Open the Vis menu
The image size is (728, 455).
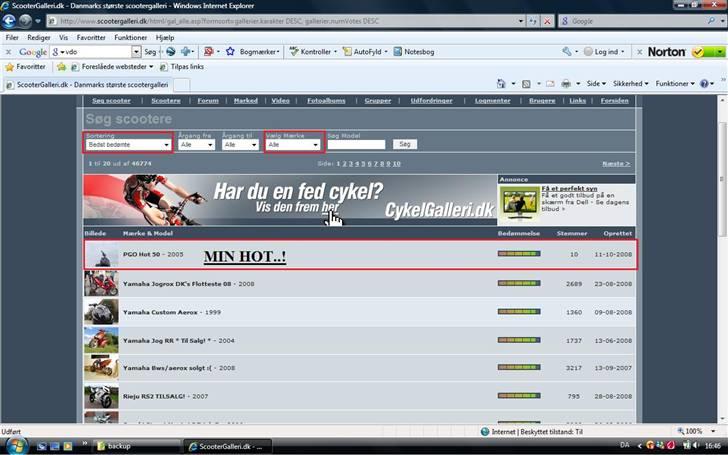tap(64, 38)
